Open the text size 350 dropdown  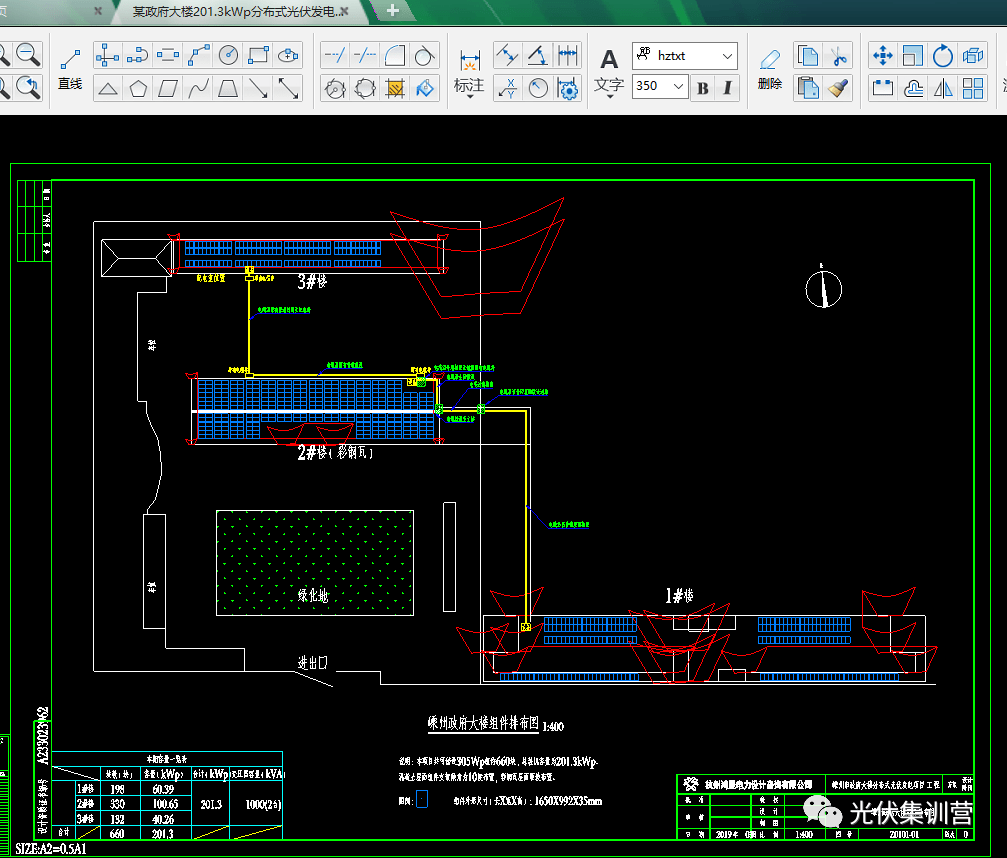[679, 86]
